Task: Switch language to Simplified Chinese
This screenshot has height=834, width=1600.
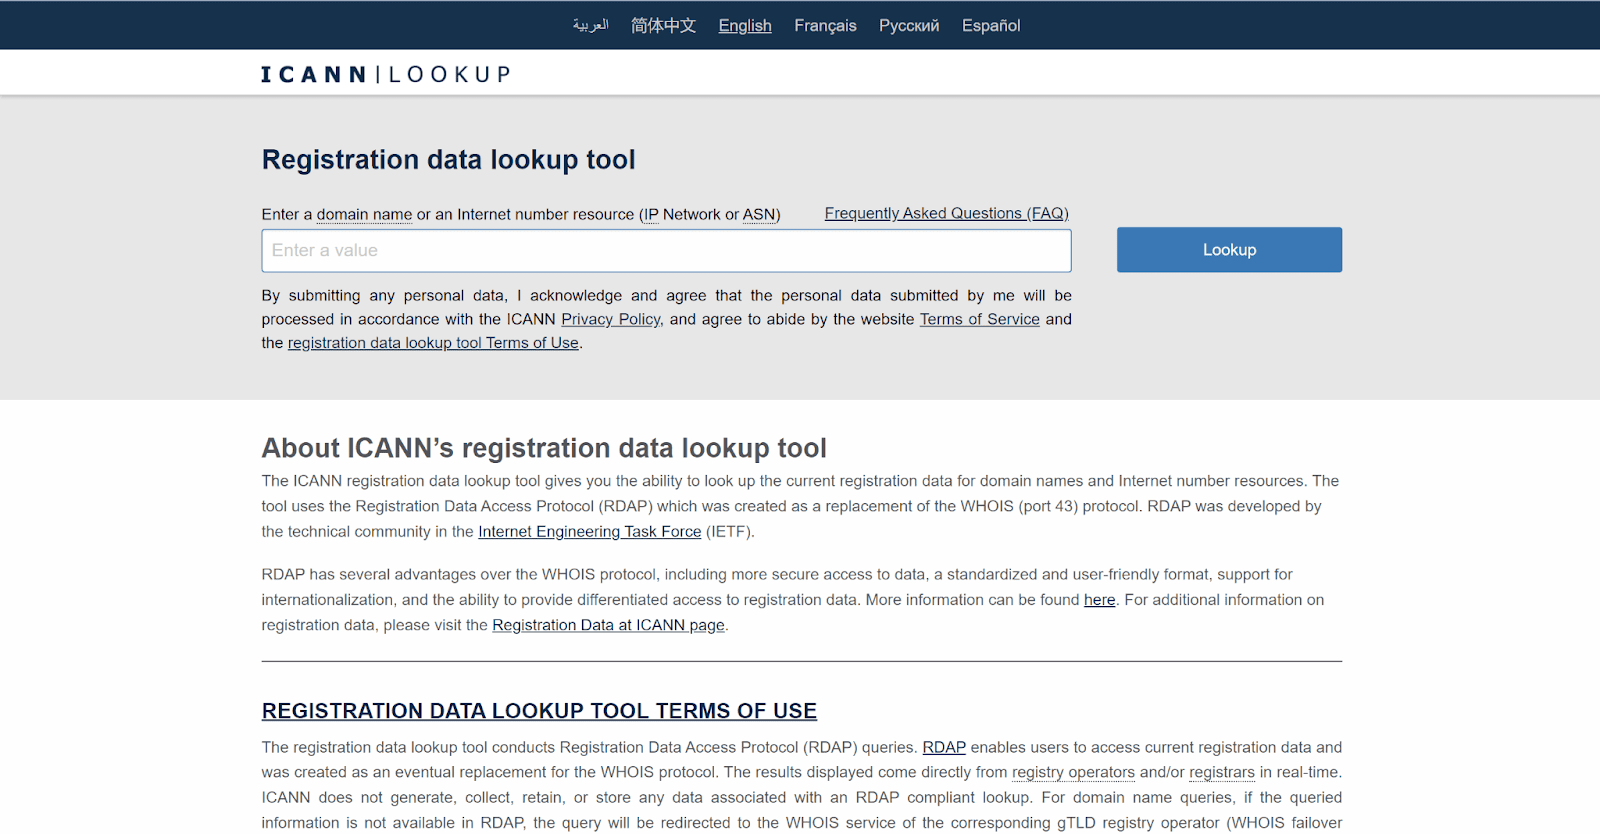Action: 663,25
